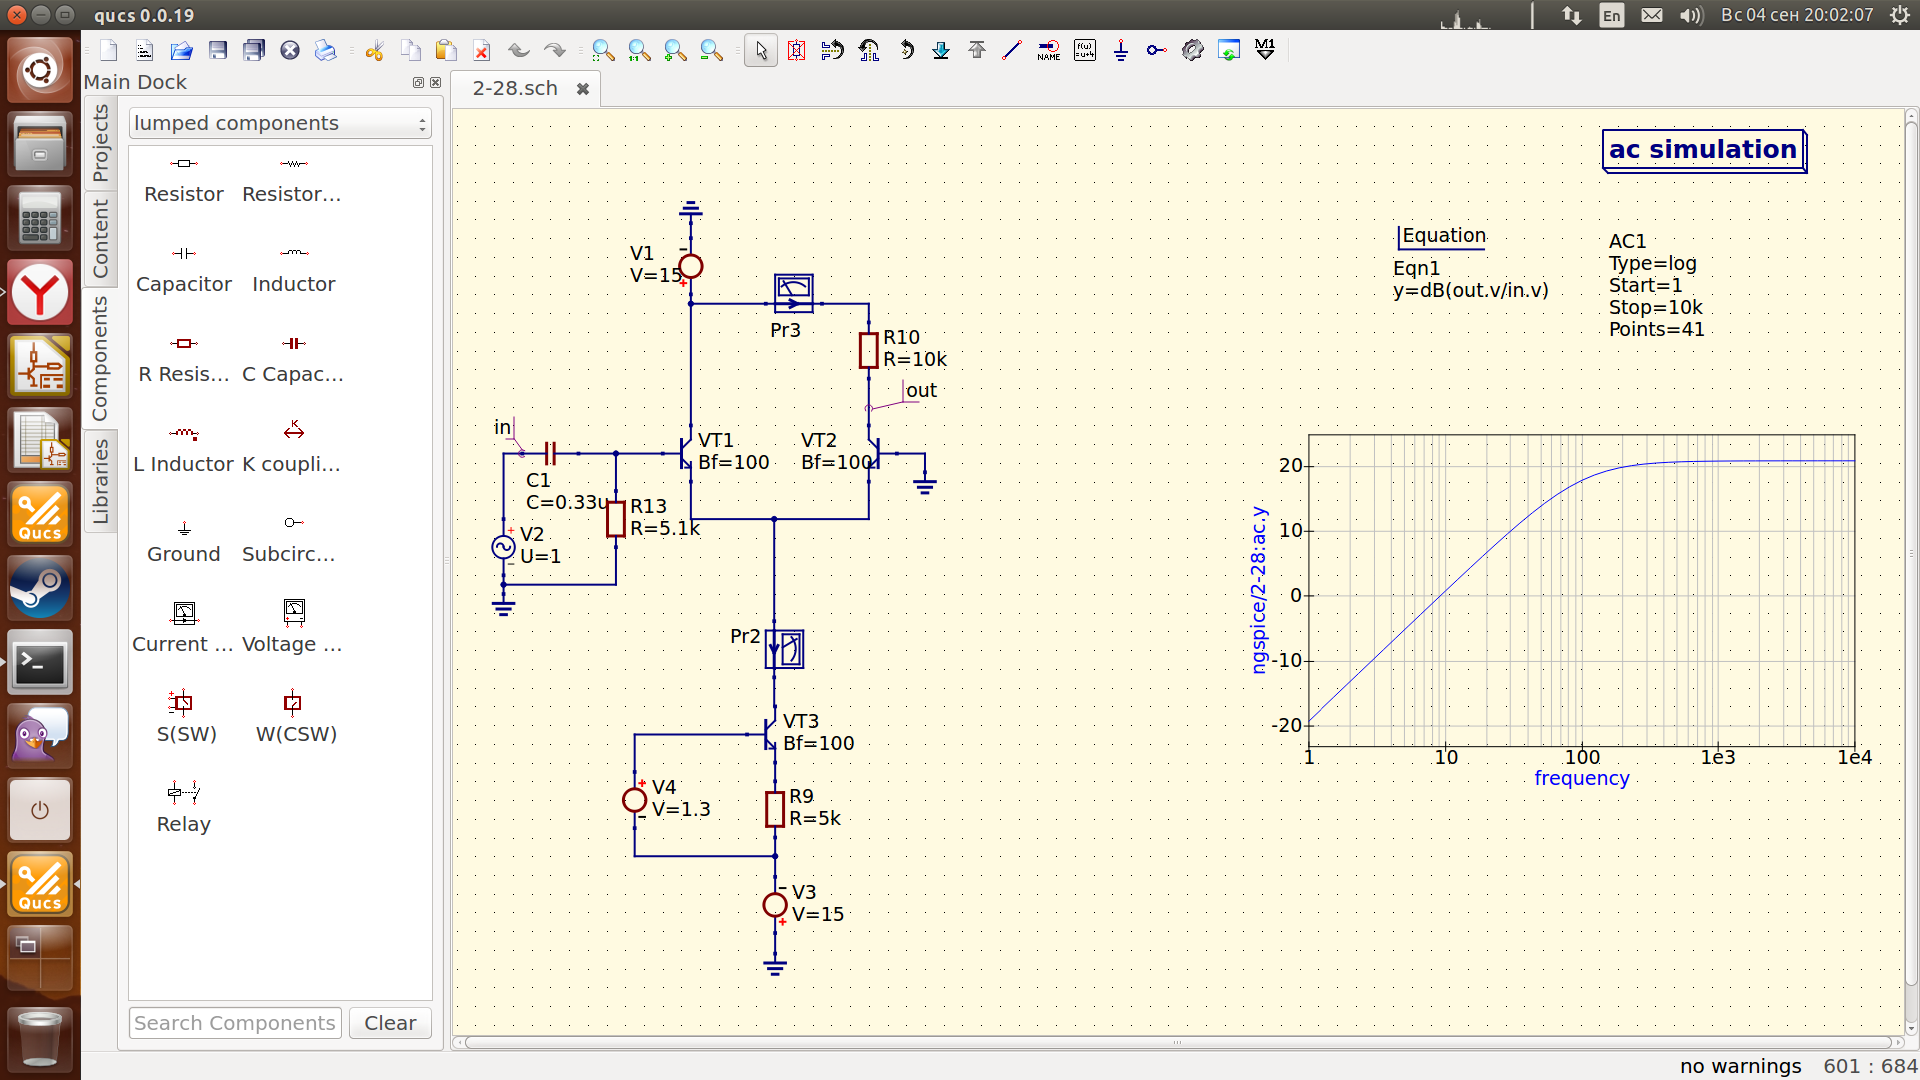The image size is (1920, 1080).
Task: Set a marker on the graph (M1)
Action: [x=1265, y=50]
